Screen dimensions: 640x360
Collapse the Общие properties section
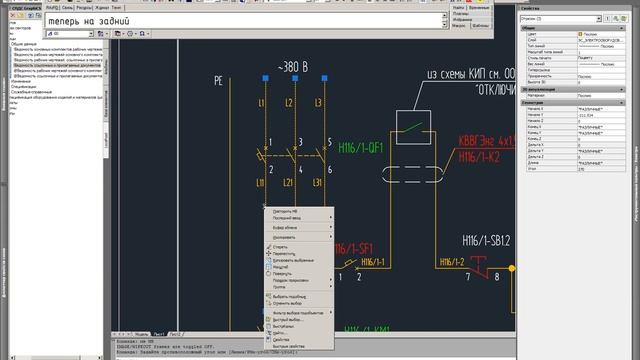[622, 28]
